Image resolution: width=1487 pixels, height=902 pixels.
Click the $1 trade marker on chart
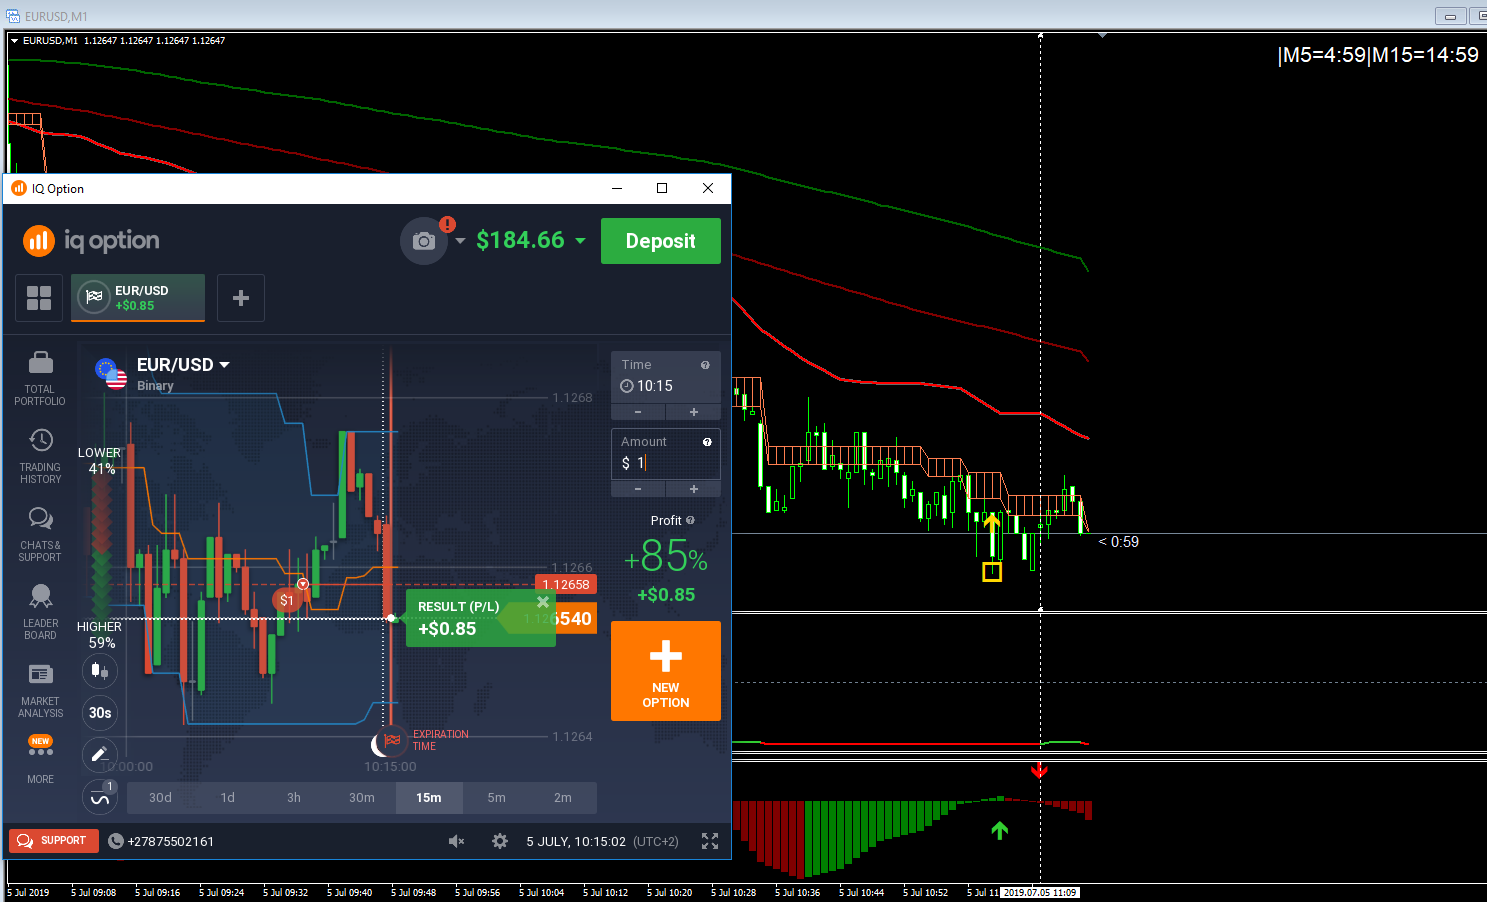point(286,600)
